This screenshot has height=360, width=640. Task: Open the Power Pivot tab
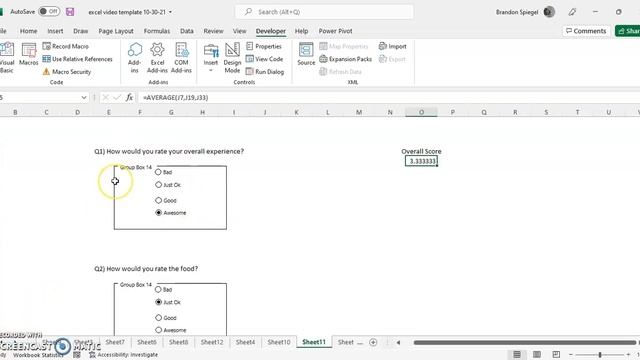point(336,31)
